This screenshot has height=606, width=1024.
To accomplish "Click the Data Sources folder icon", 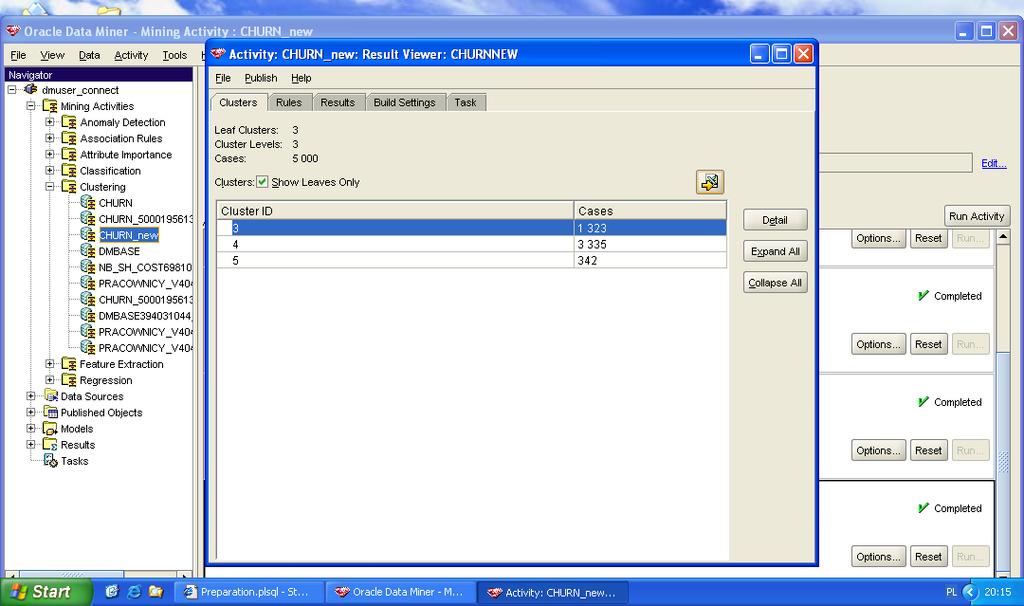I will point(50,396).
